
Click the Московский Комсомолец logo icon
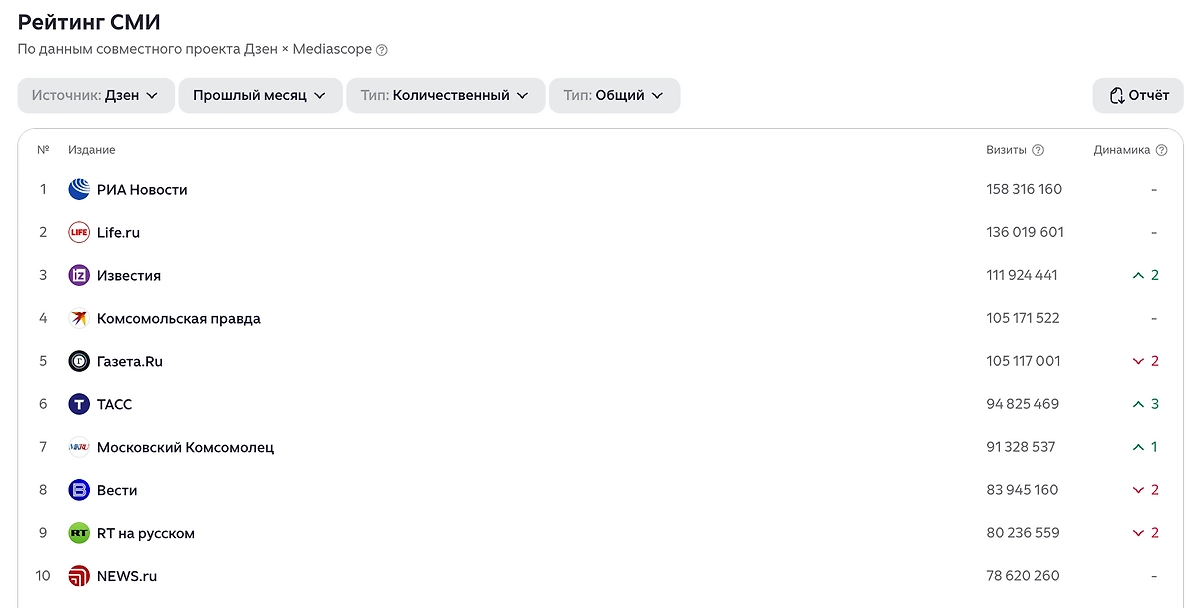pyautogui.click(x=79, y=447)
